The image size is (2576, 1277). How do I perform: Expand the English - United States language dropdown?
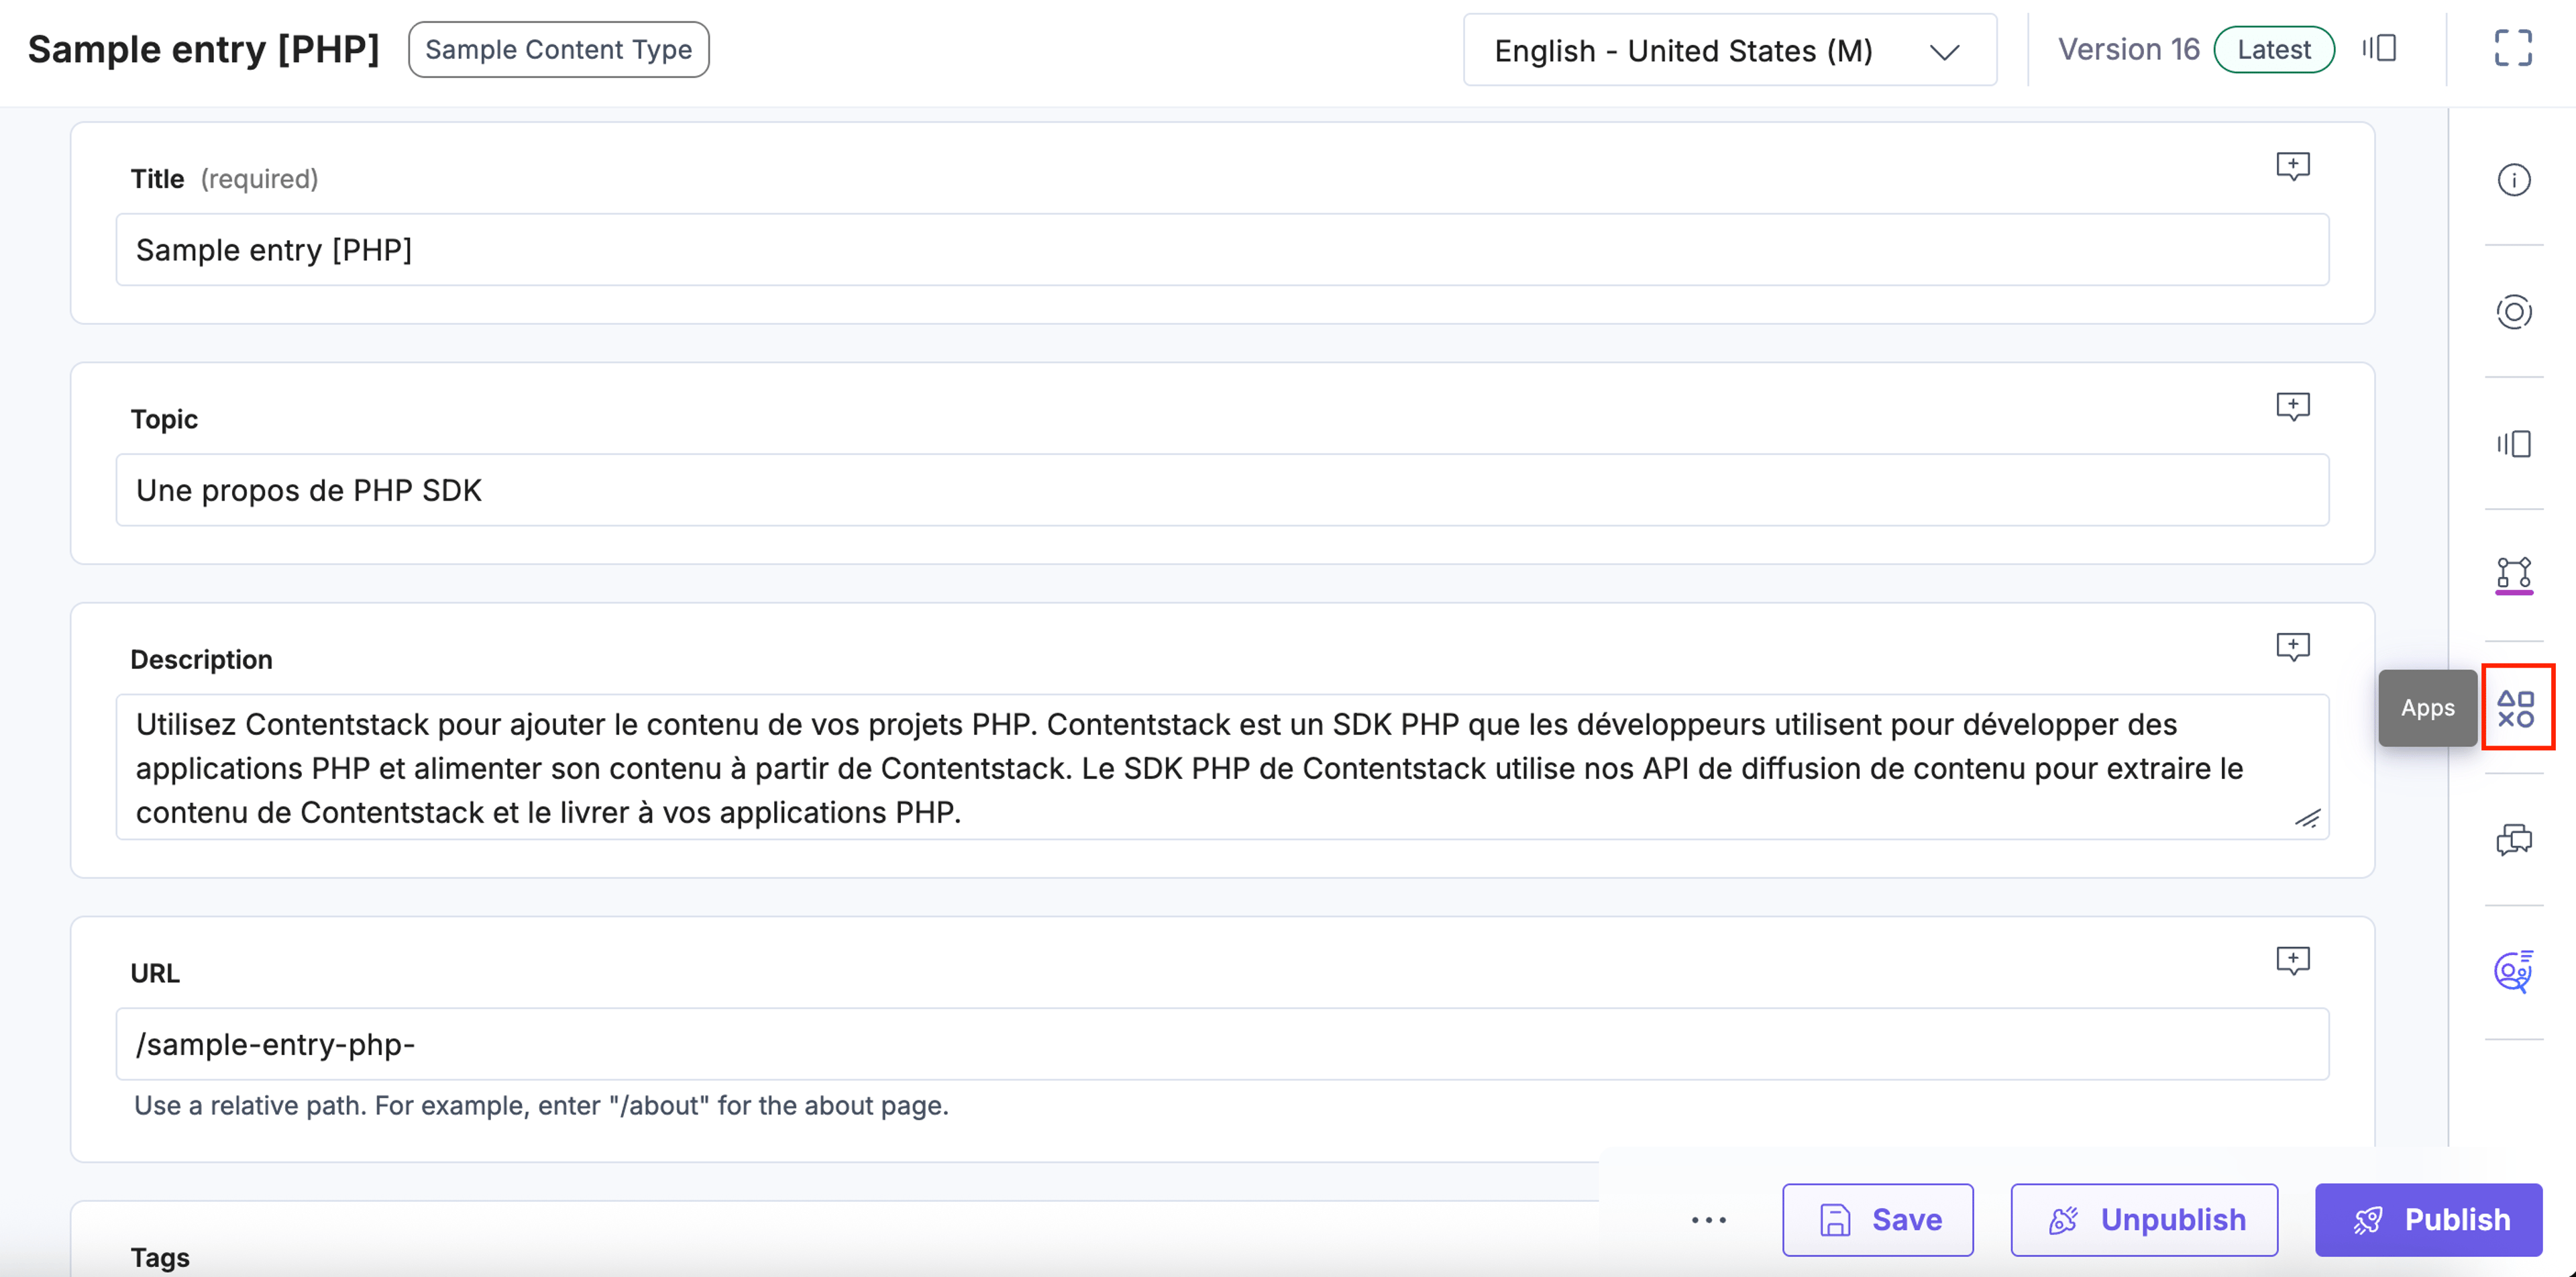(x=1729, y=50)
